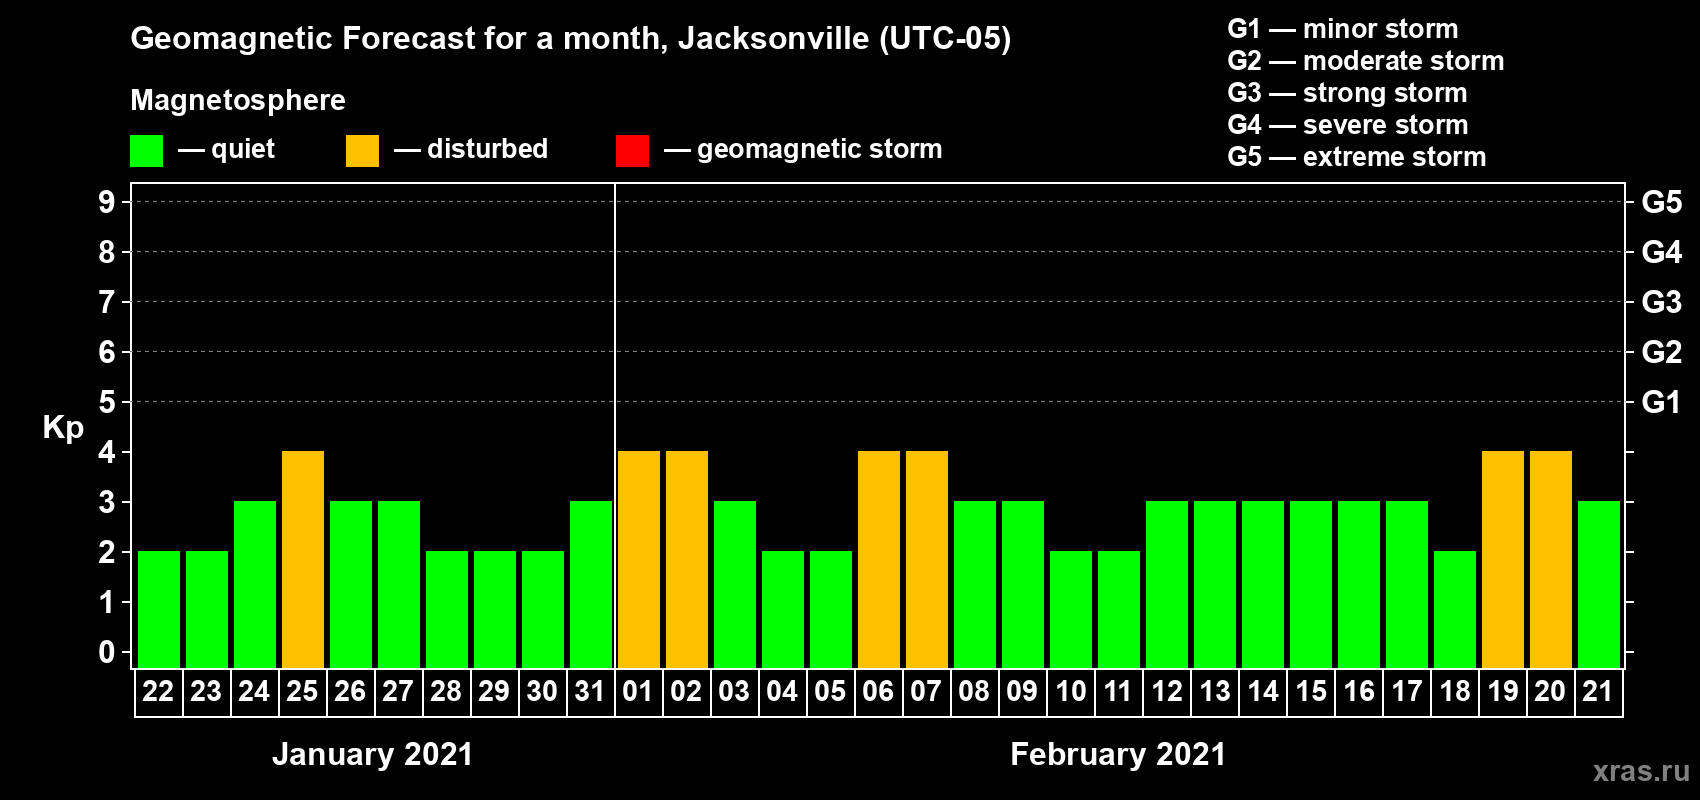This screenshot has height=800, width=1700.
Task: Click the G3 label on the right axis
Action: pyautogui.click(x=1662, y=302)
